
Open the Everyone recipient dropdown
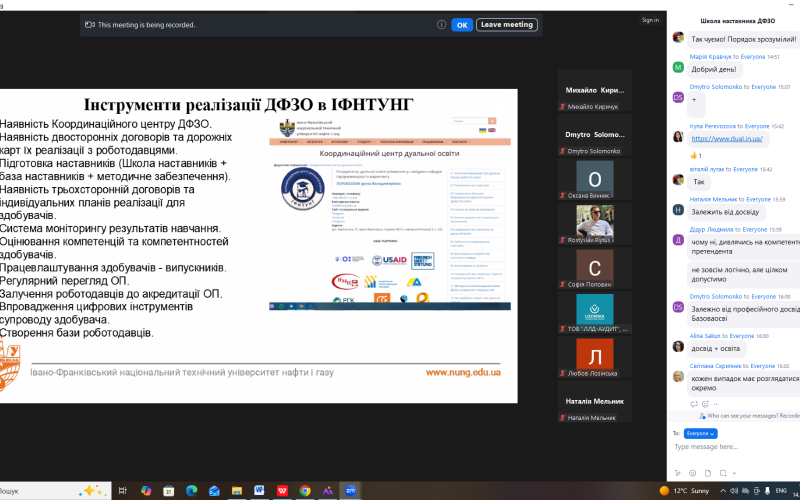[701, 433]
